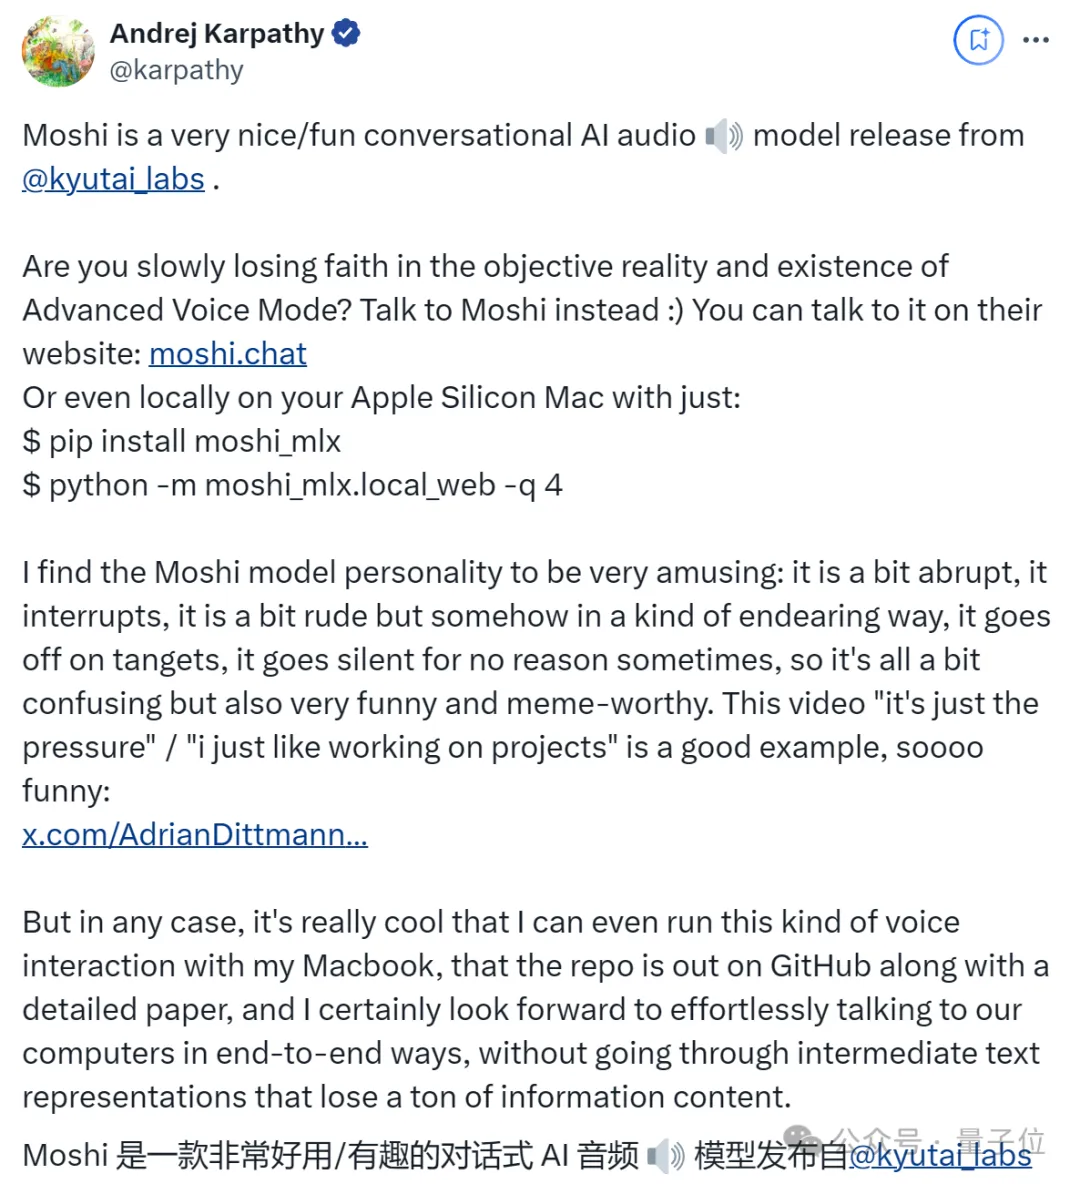
Task: Open the @kyutai_labs mention in the first paragraph
Action: tap(113, 180)
